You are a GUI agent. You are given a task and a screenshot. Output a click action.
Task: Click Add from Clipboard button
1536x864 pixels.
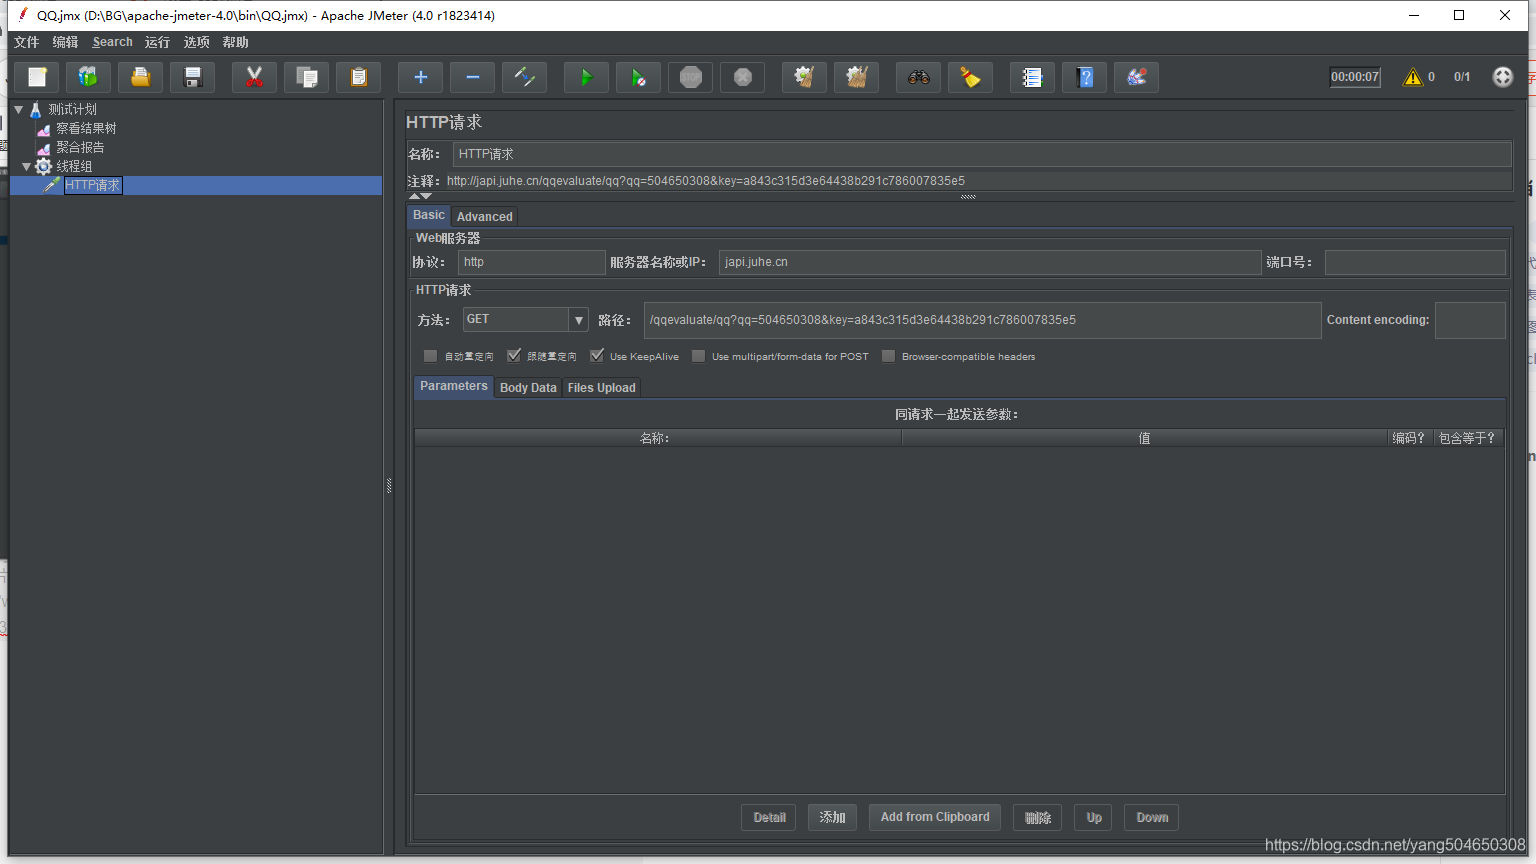[x=935, y=817]
